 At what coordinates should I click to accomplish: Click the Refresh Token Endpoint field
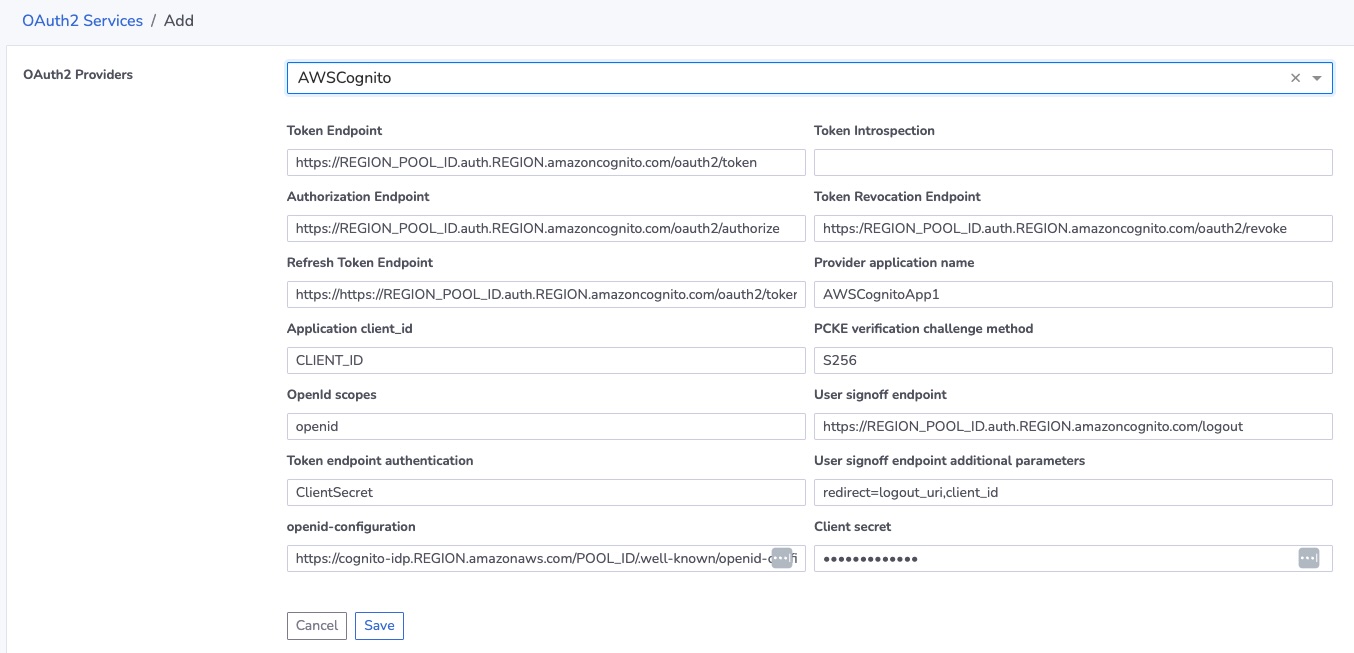click(x=545, y=294)
